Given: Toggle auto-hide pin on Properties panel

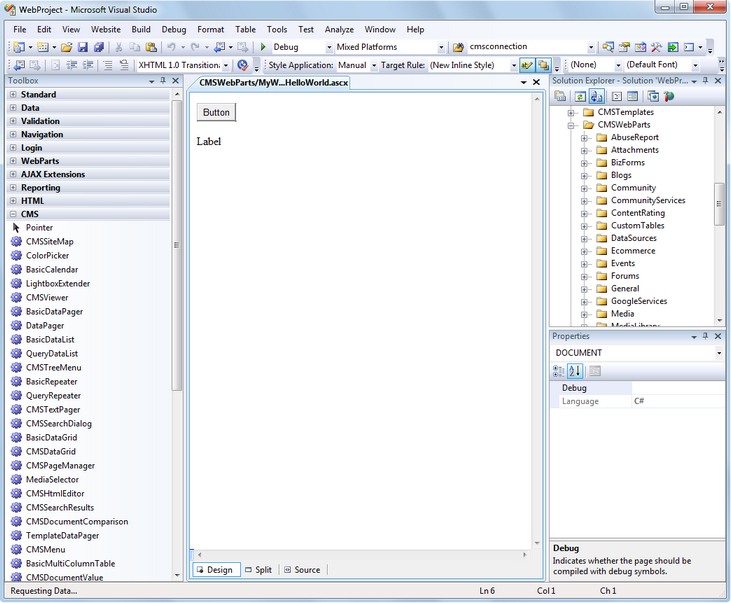Looking at the screenshot, I should 707,337.
